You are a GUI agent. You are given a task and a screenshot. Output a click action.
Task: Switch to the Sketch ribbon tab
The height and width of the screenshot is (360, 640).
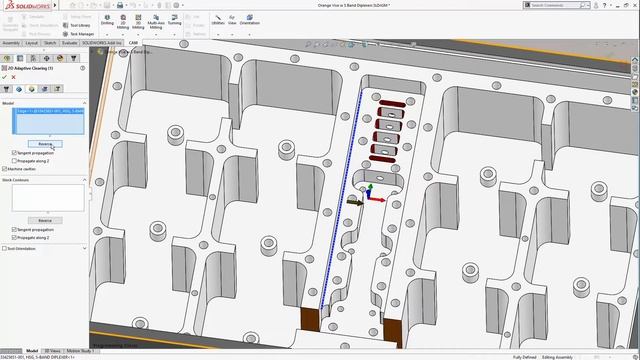50,43
